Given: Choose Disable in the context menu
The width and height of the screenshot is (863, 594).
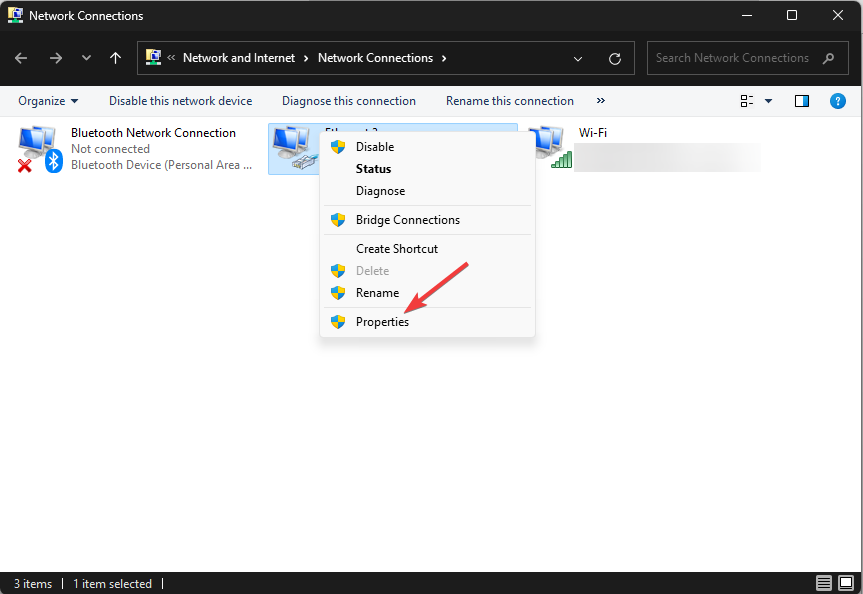Looking at the screenshot, I should click(427, 147).
